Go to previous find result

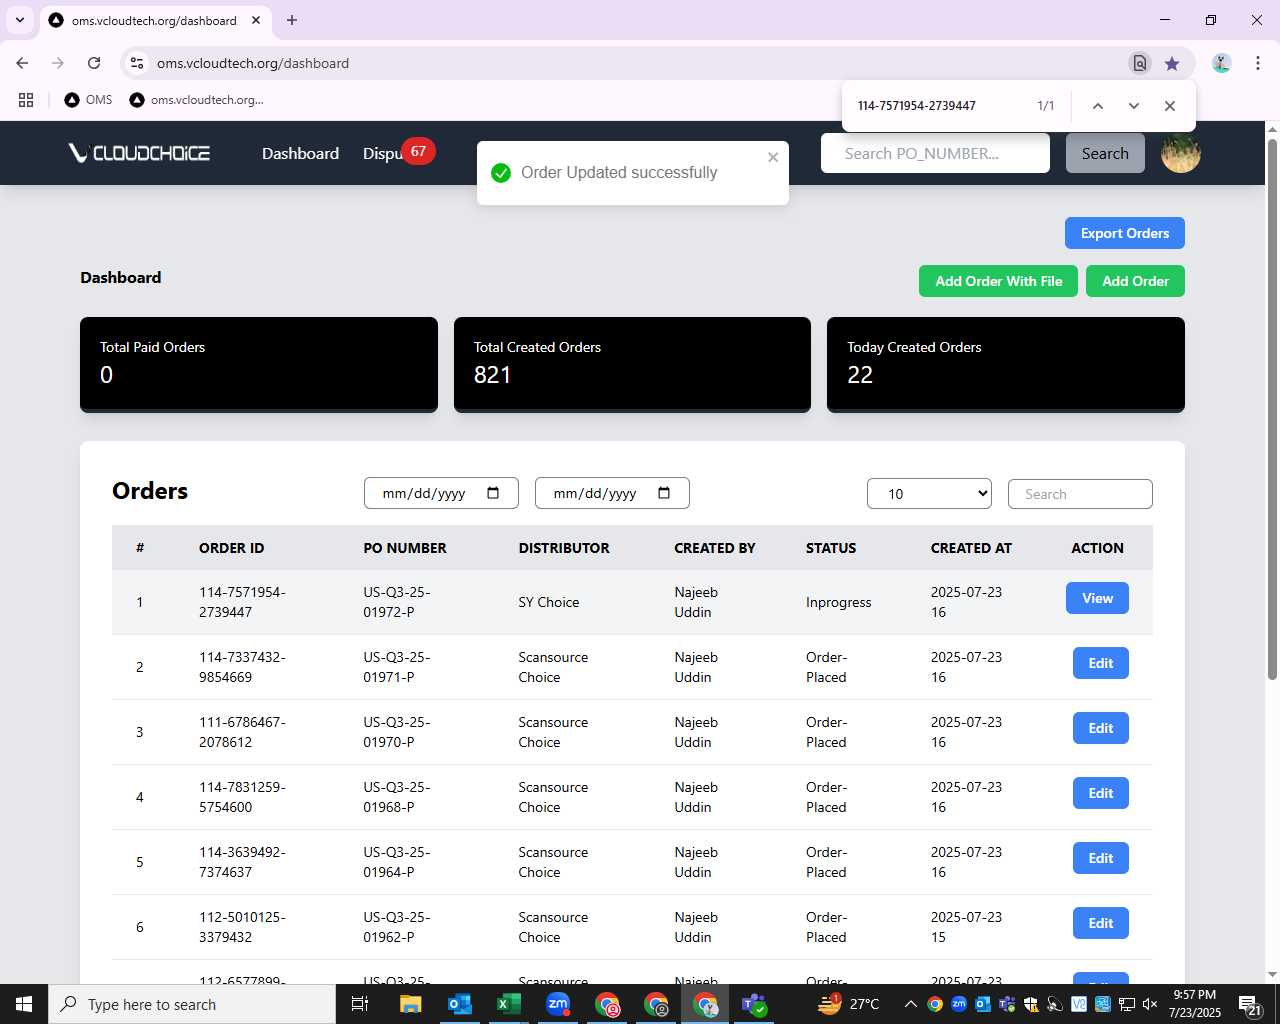[x=1097, y=106]
